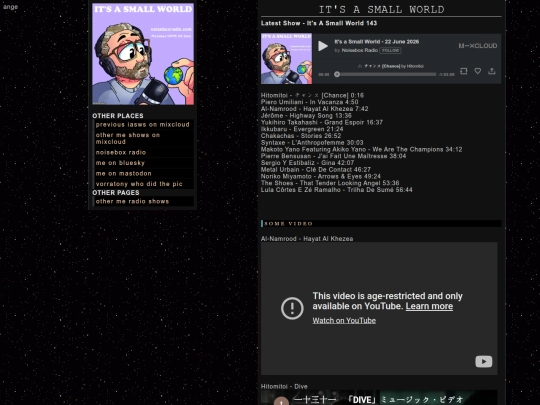The image size is (540, 405).
Task: Select the Sergio Y Estibaliz - Gina line
Action: [x=307, y=163]
